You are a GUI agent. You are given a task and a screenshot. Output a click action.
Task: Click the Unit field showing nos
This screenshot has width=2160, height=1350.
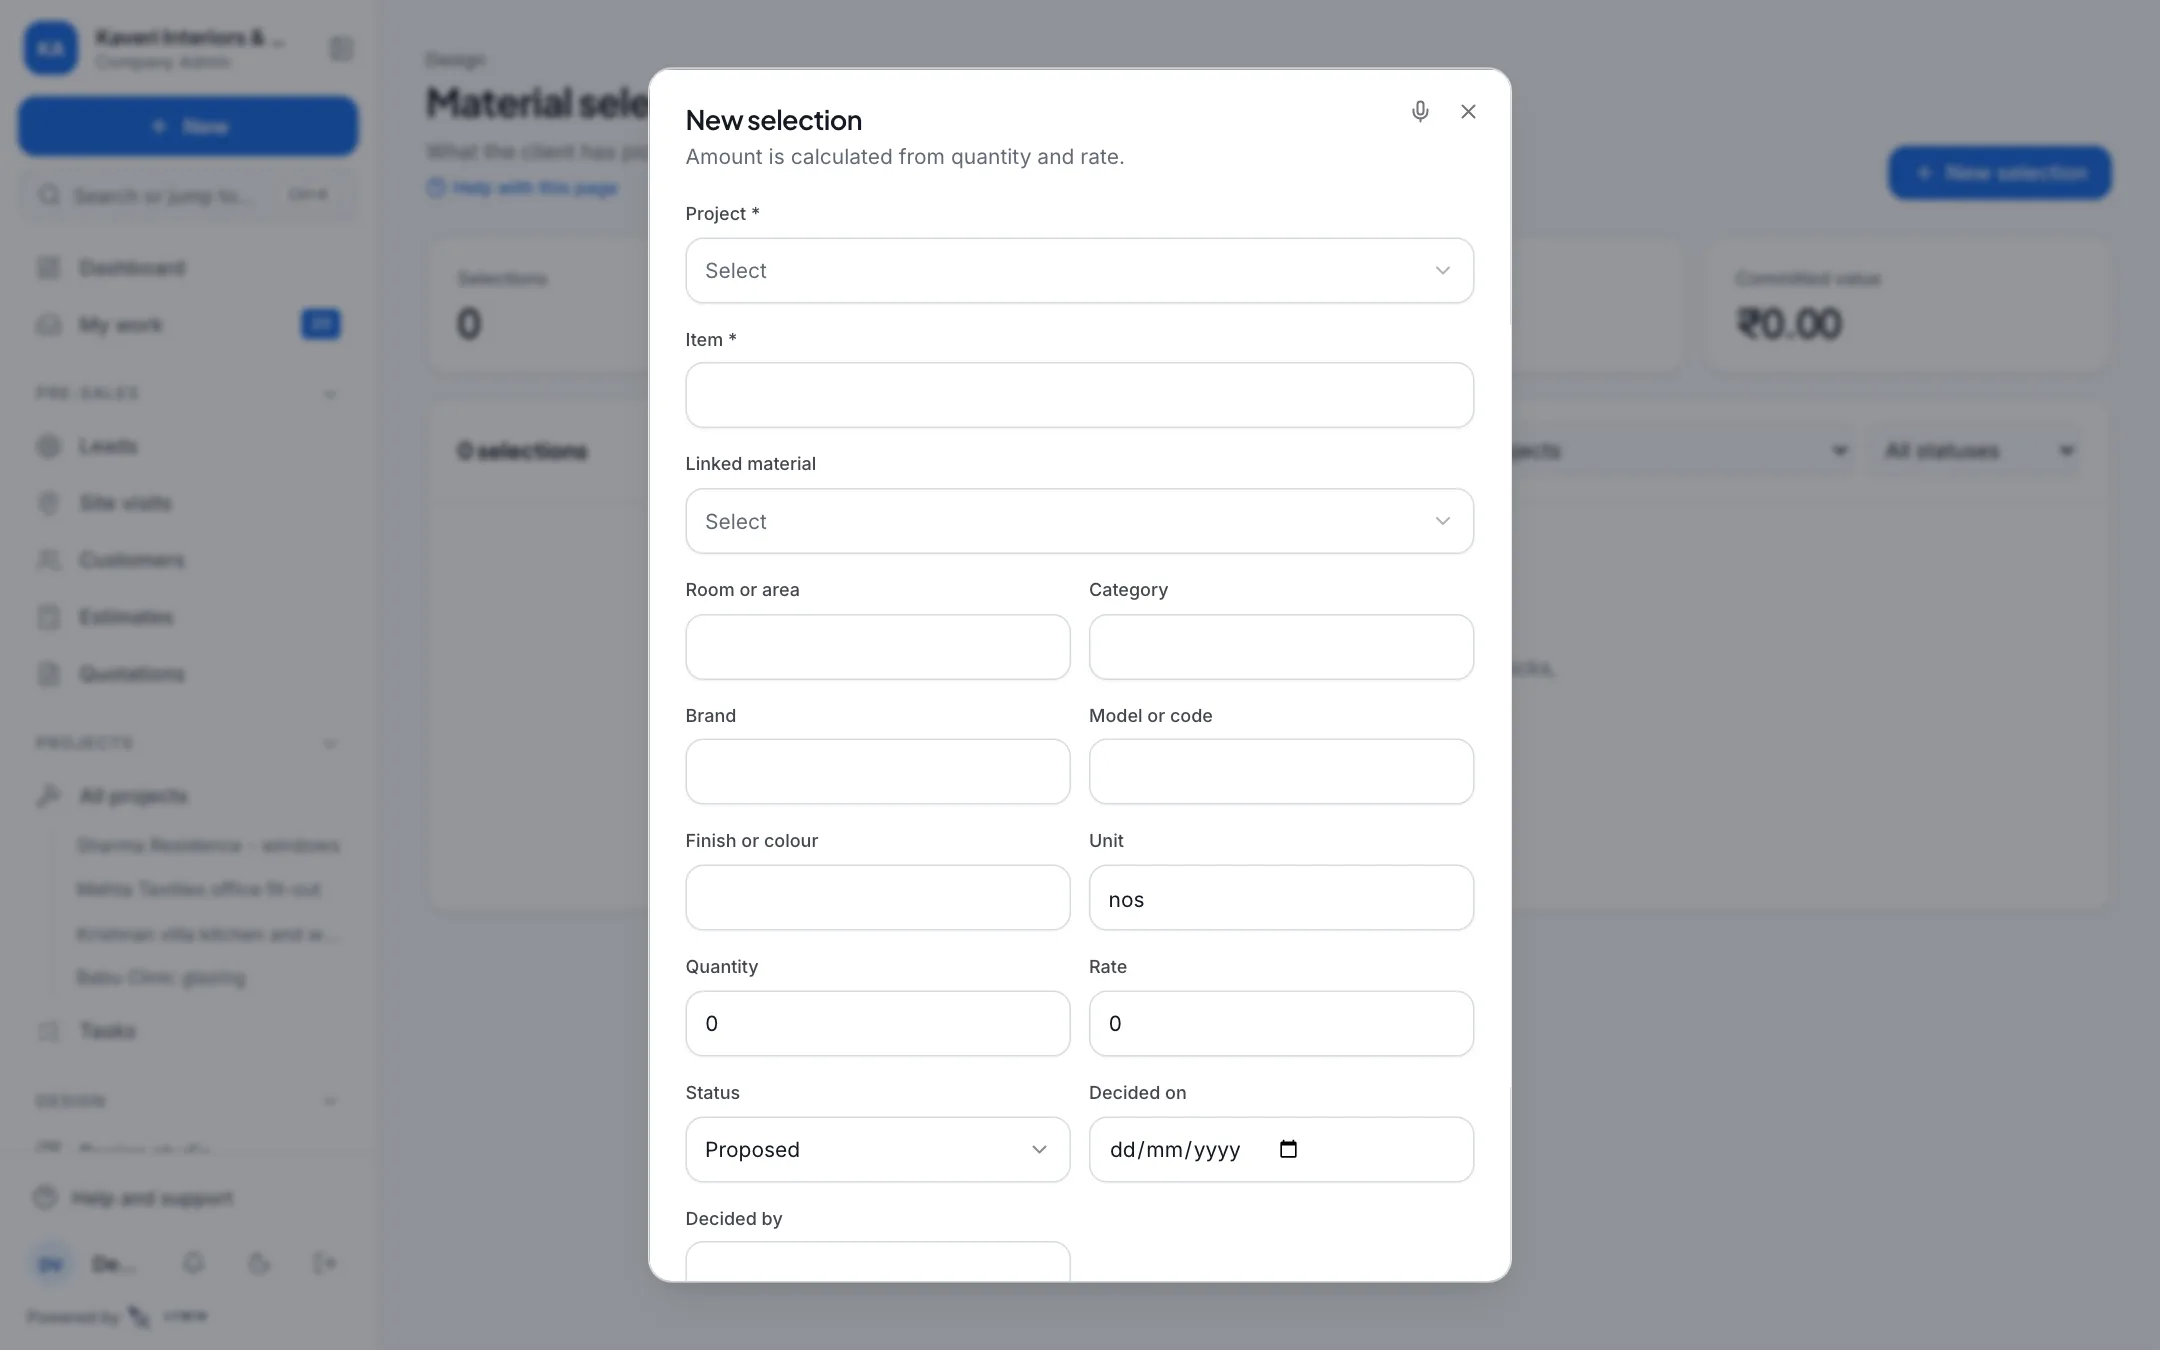point(1281,898)
